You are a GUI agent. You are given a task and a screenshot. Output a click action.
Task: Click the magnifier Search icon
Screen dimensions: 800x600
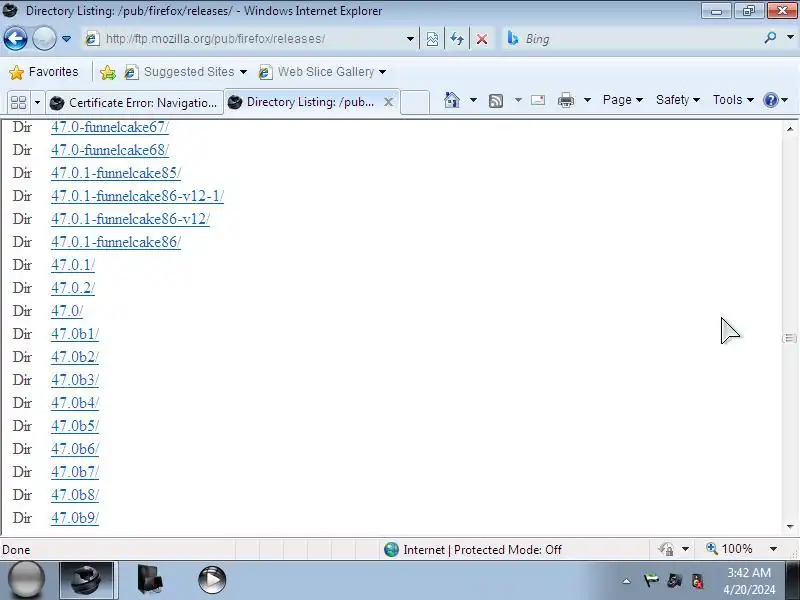[770, 38]
